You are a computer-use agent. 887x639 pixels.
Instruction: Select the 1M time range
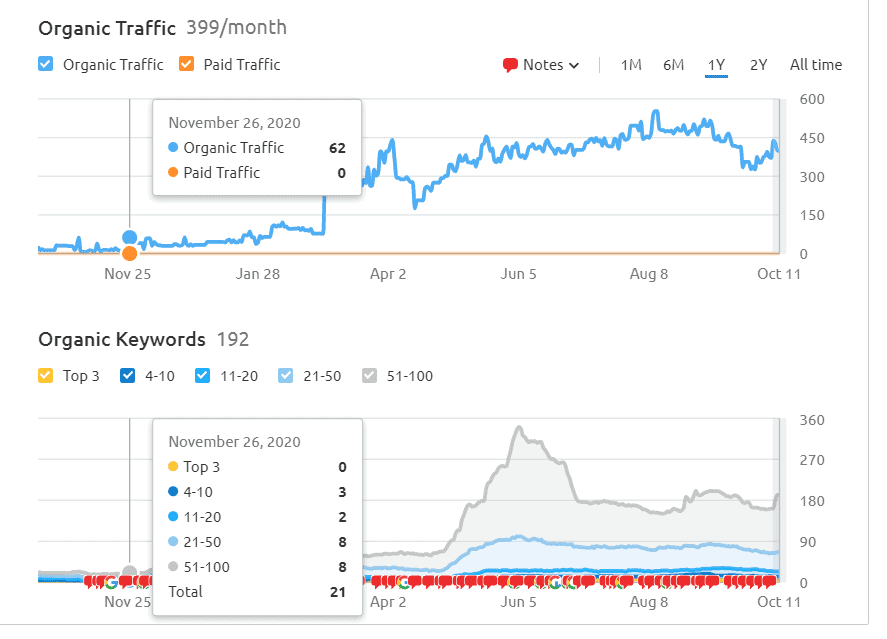[631, 65]
